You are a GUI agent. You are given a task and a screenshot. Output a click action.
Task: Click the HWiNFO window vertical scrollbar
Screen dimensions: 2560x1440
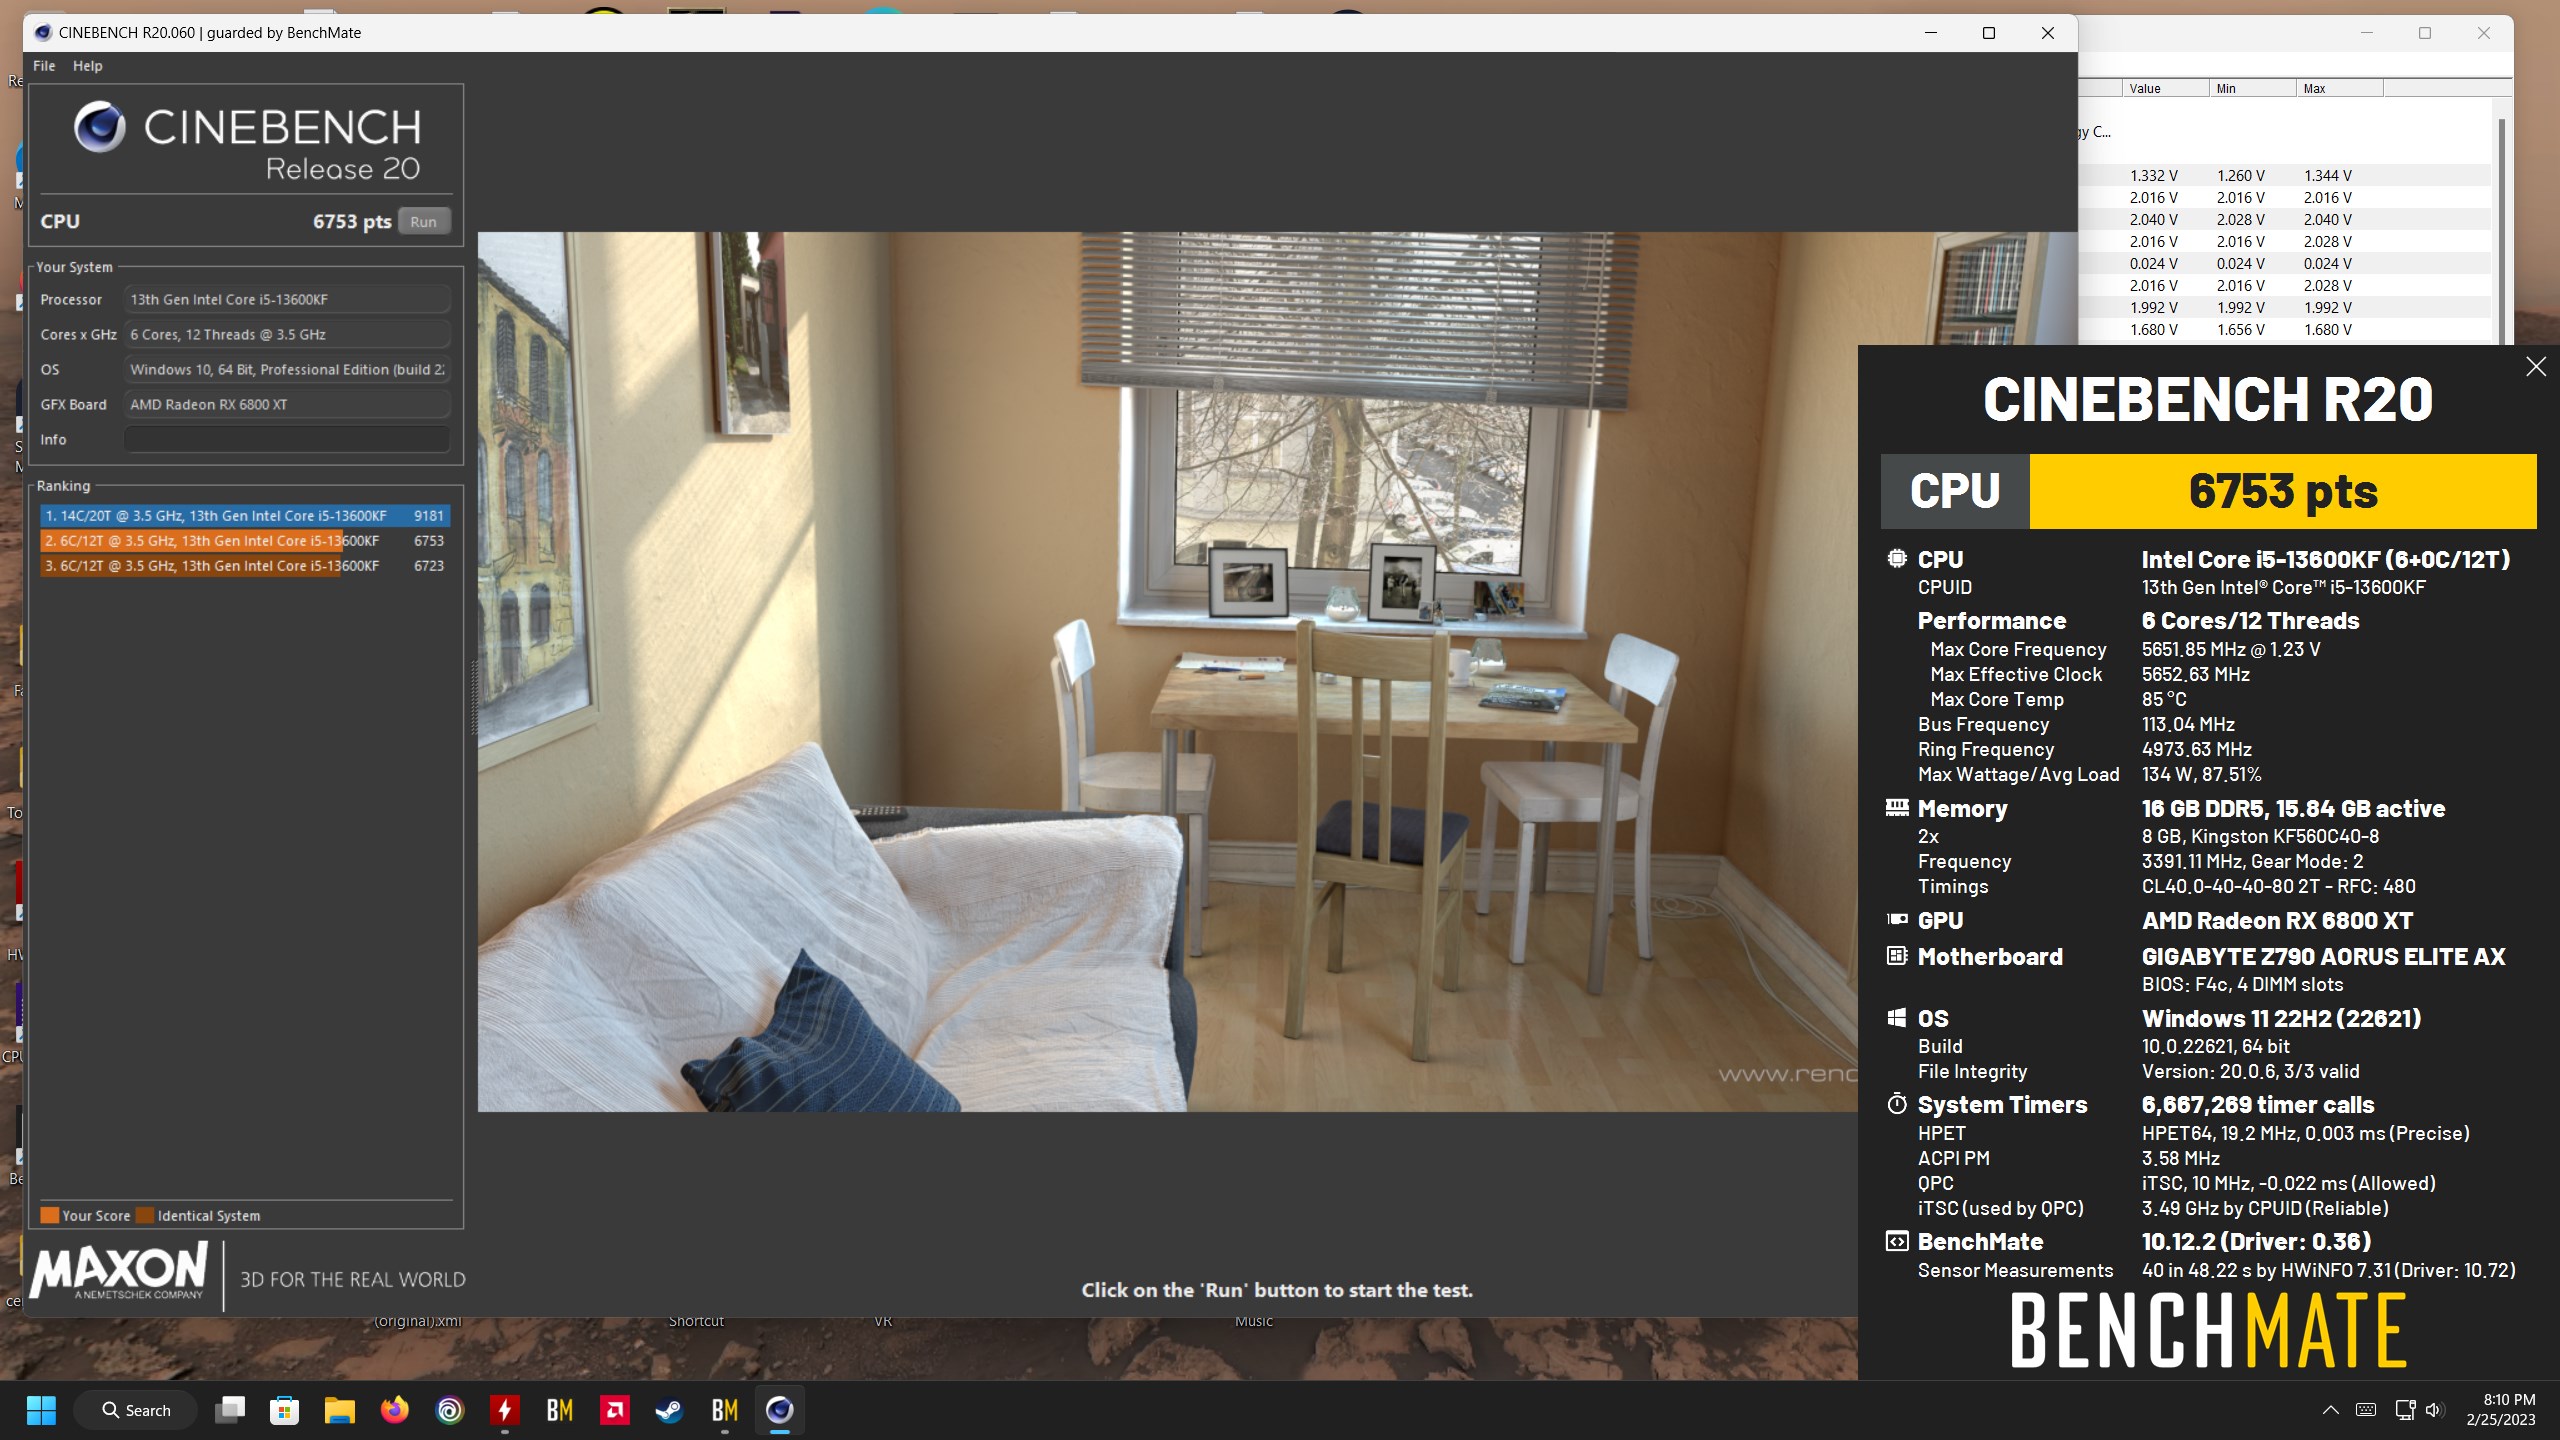click(2501, 230)
